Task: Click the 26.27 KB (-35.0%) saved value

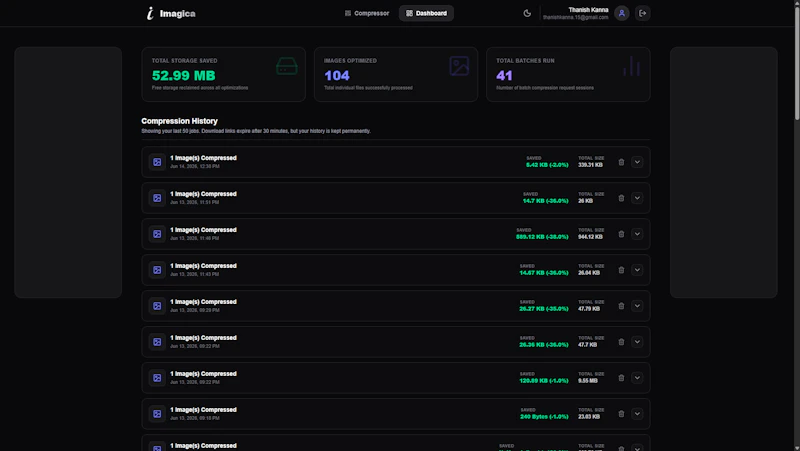Action: pyautogui.click(x=544, y=309)
